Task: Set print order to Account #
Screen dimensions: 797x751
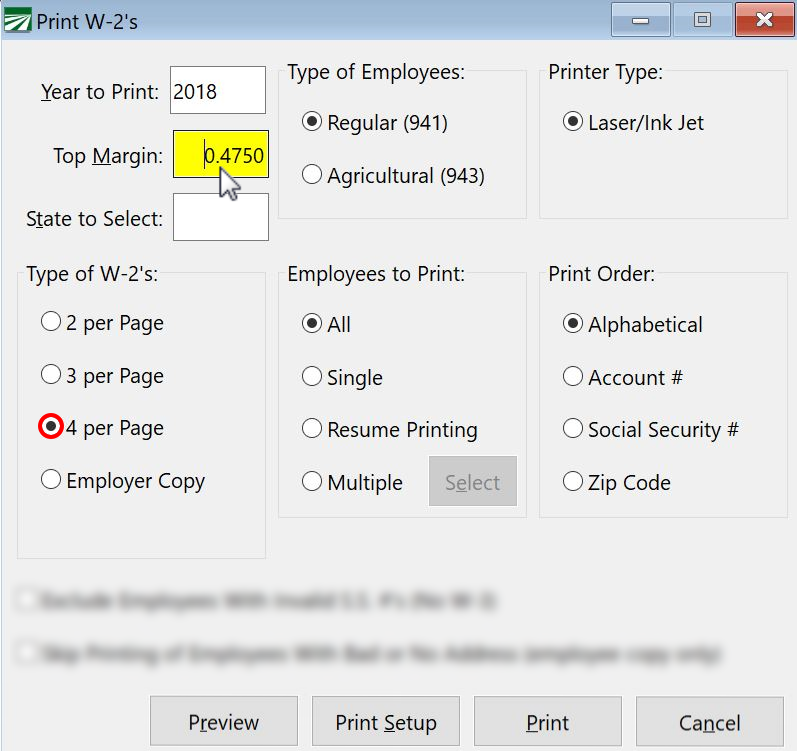Action: click(573, 377)
